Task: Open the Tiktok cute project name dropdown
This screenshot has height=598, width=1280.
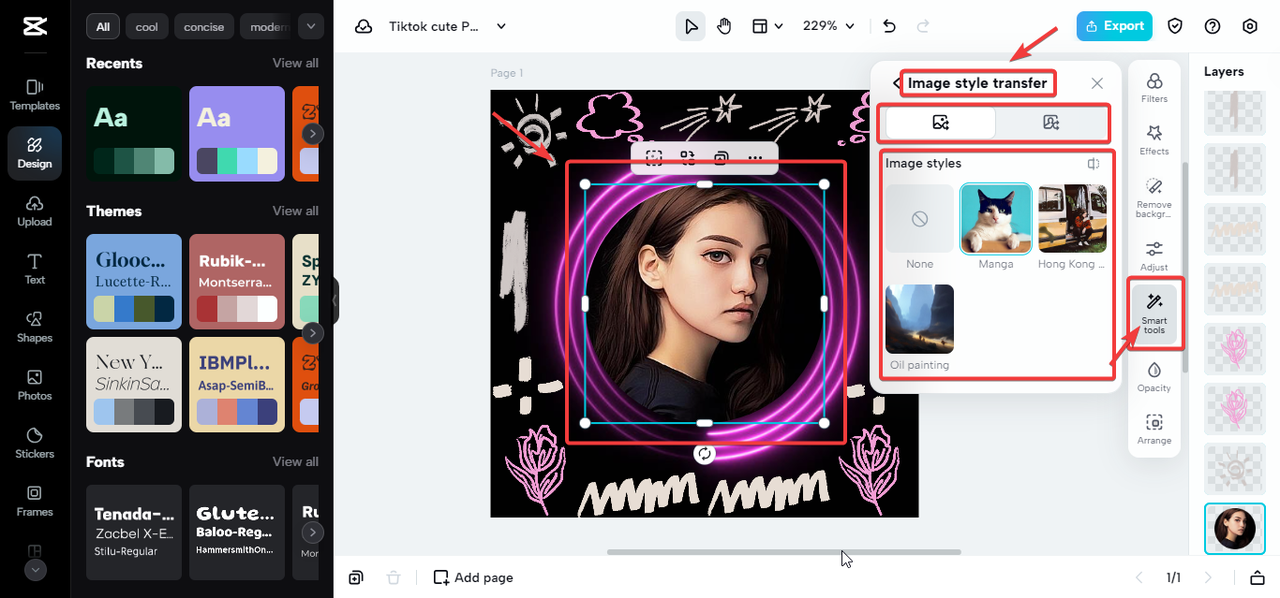Action: [448, 26]
